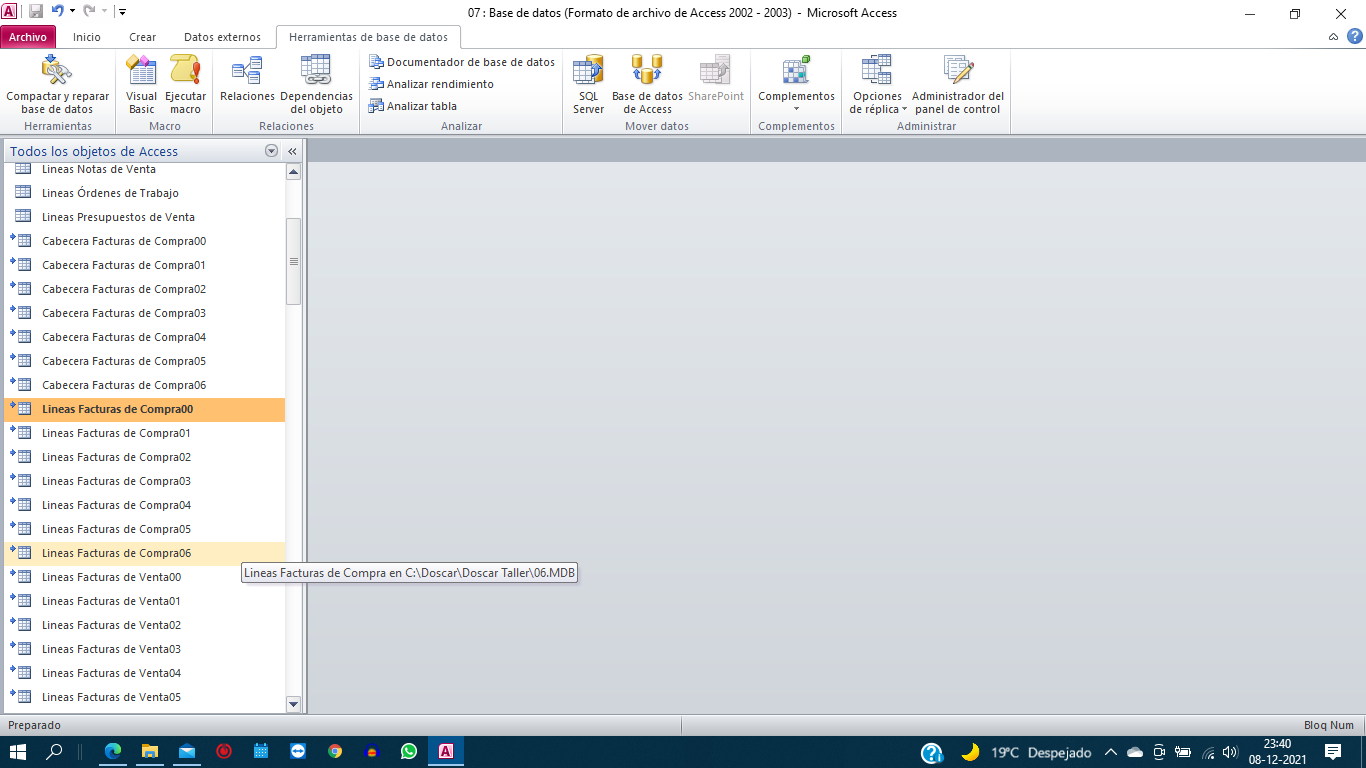Select Lineas Facturas de Venta02

(x=144, y=625)
